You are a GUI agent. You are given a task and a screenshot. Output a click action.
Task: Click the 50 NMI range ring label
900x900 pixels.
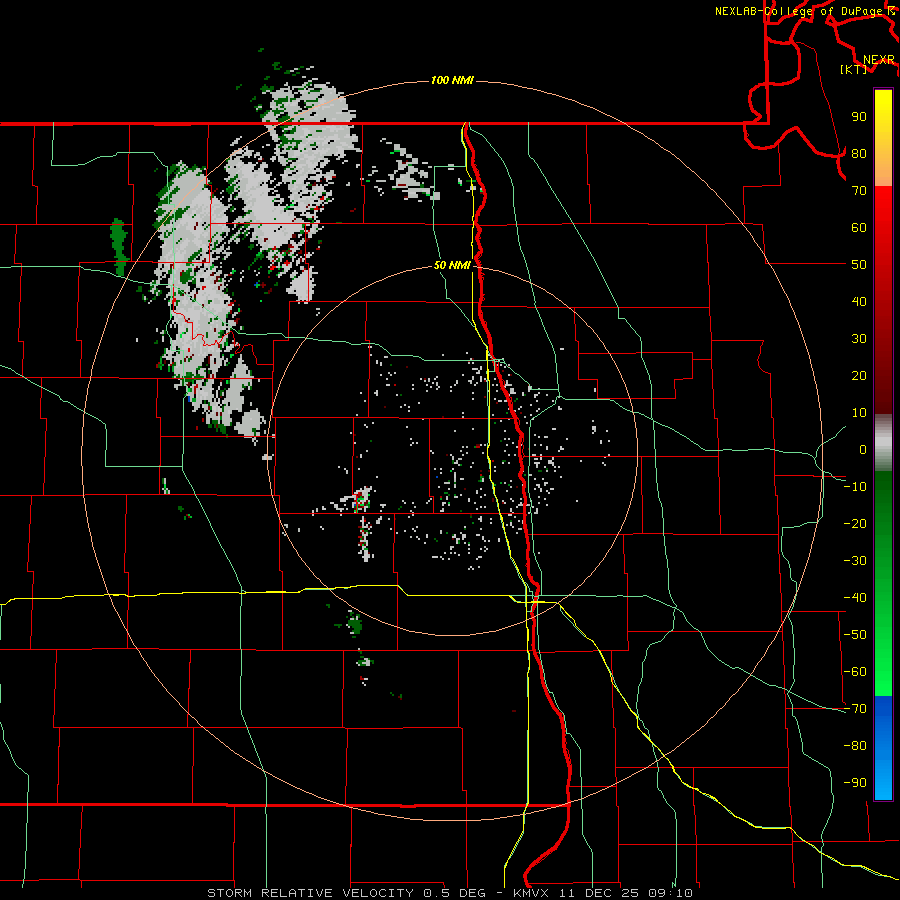point(452,265)
